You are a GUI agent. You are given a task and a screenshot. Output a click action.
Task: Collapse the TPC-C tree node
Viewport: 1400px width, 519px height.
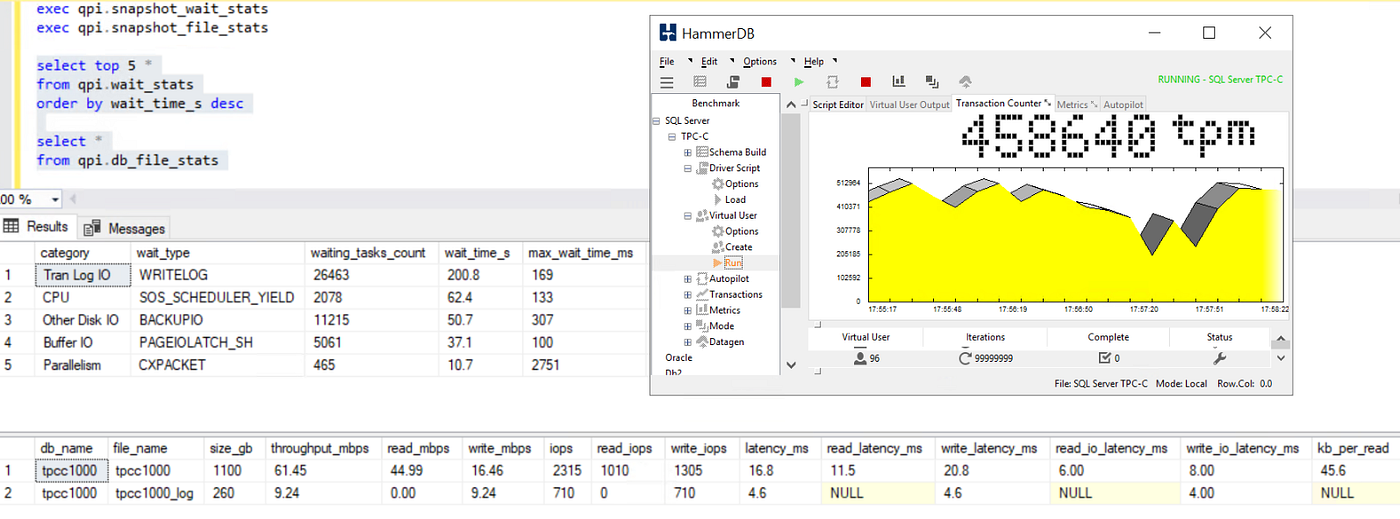(673, 137)
